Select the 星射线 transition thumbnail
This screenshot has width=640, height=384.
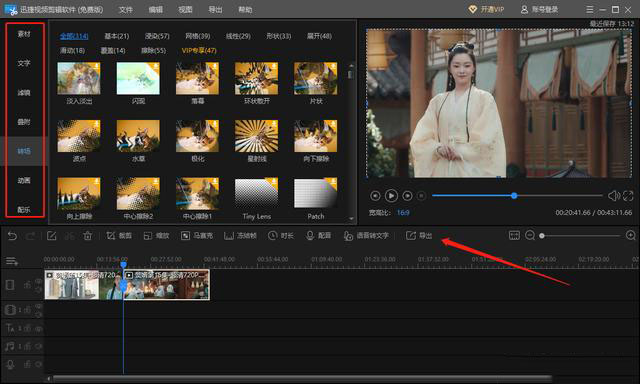tap(256, 136)
